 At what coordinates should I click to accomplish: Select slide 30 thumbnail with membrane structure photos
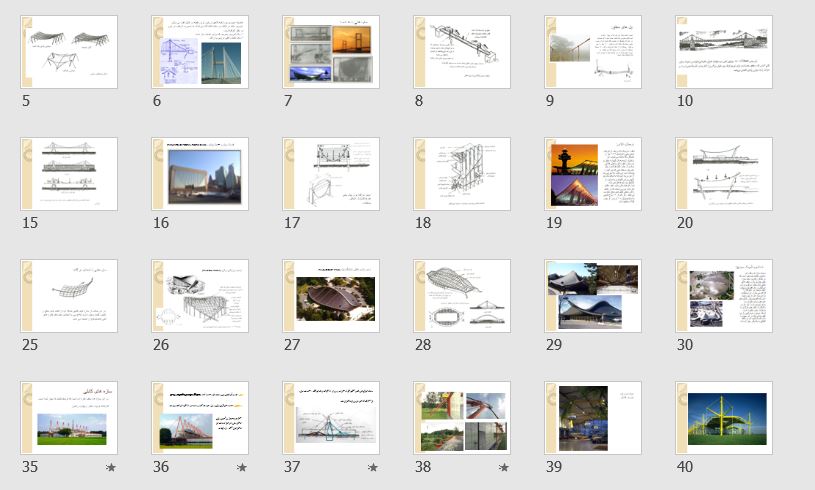click(724, 296)
